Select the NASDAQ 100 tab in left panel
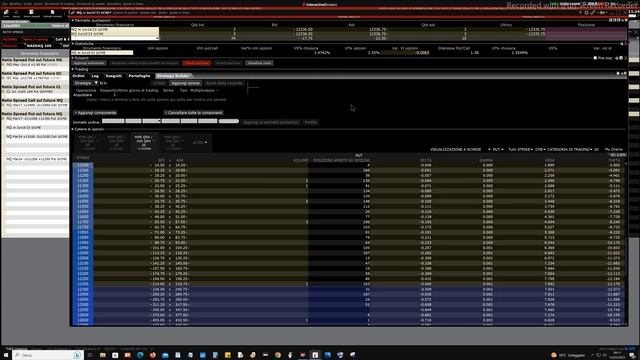The height and width of the screenshot is (360, 640). pyautogui.click(x=39, y=46)
